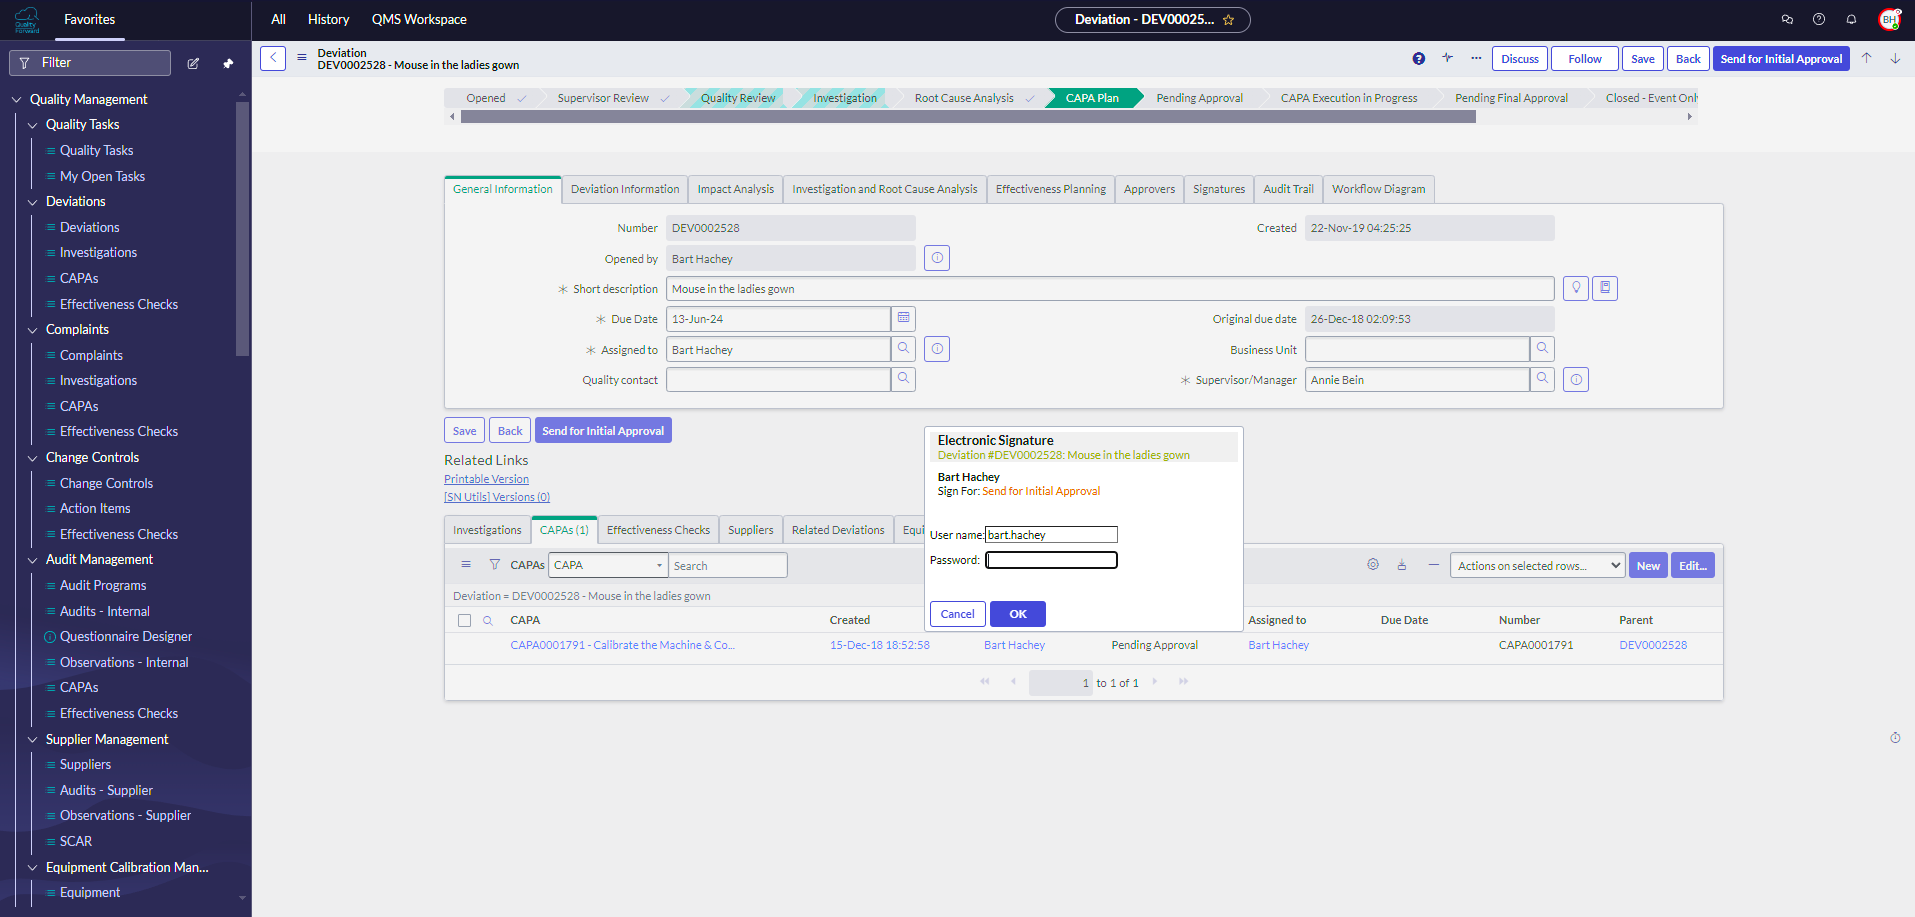This screenshot has width=1915, height=917.
Task: Click the notification bell icon
Action: click(1851, 19)
